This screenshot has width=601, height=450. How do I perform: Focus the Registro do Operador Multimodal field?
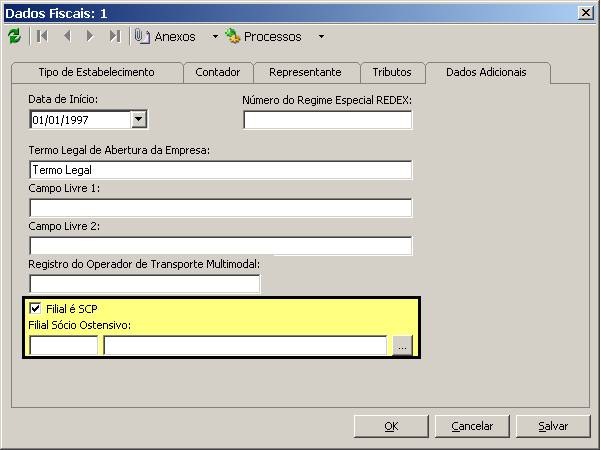tap(145, 284)
